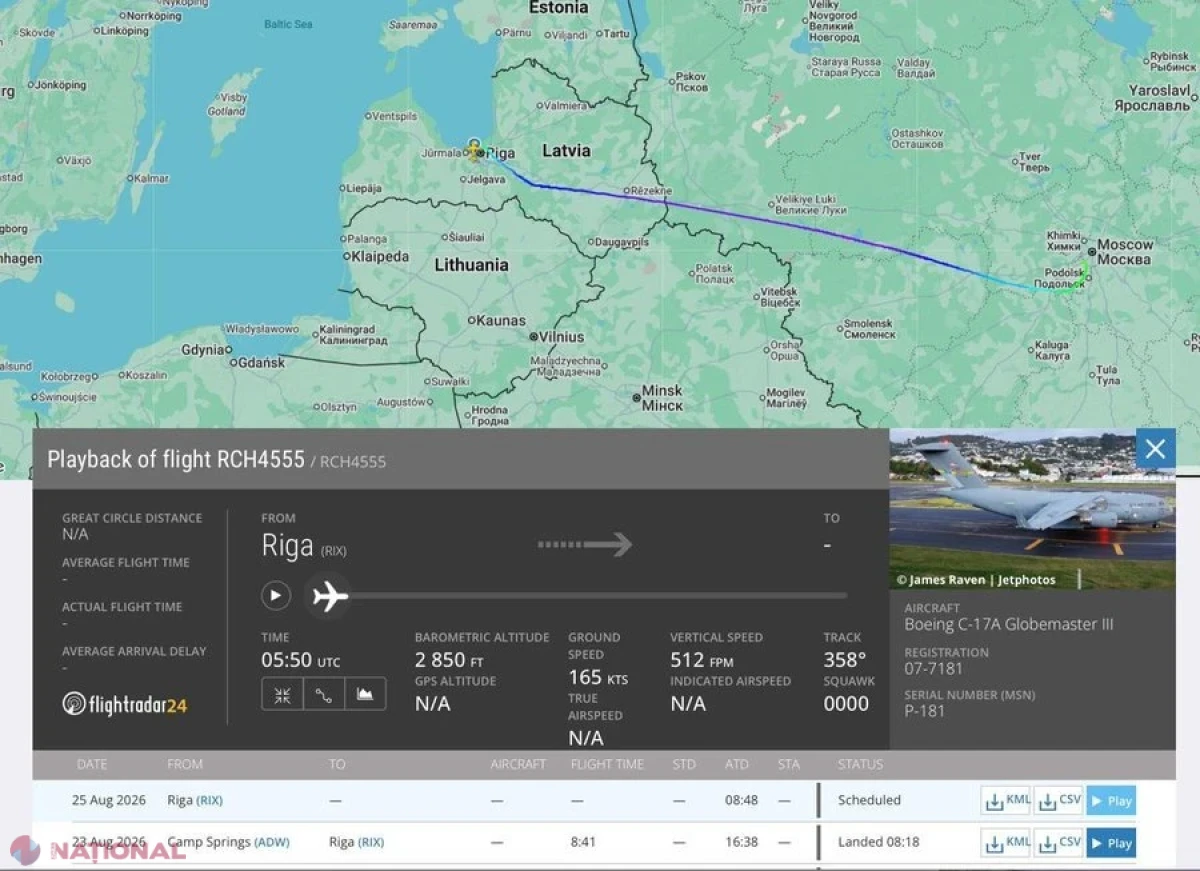Click the ground speed value 165 KTS

[x=598, y=678]
